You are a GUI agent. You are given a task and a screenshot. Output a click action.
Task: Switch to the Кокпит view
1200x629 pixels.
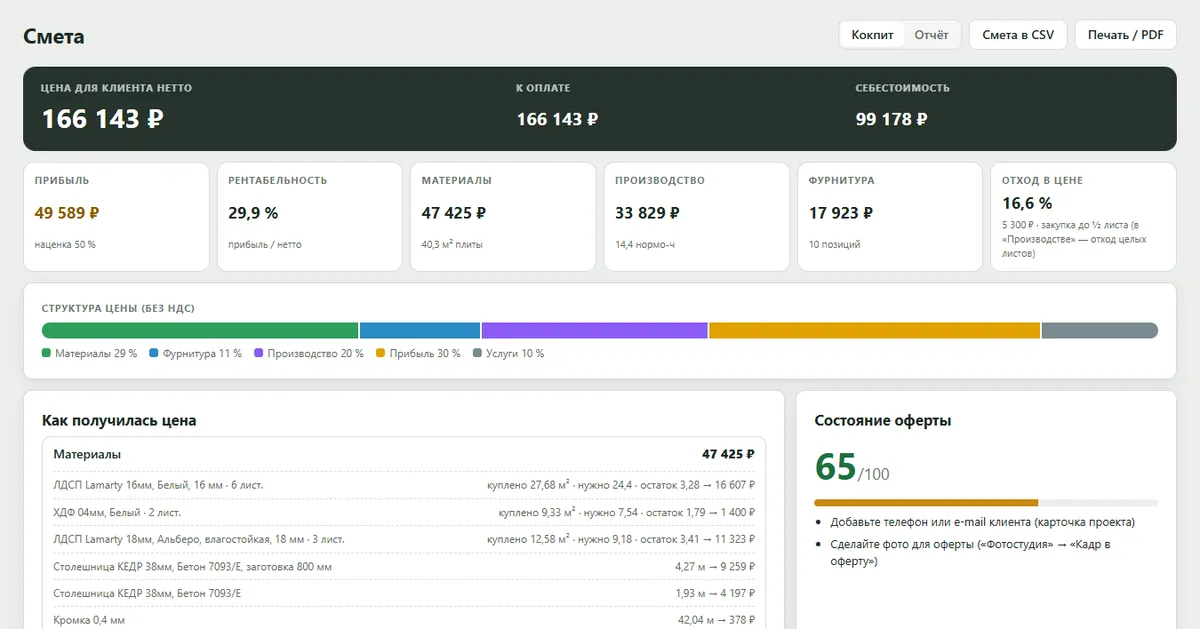(x=872, y=35)
